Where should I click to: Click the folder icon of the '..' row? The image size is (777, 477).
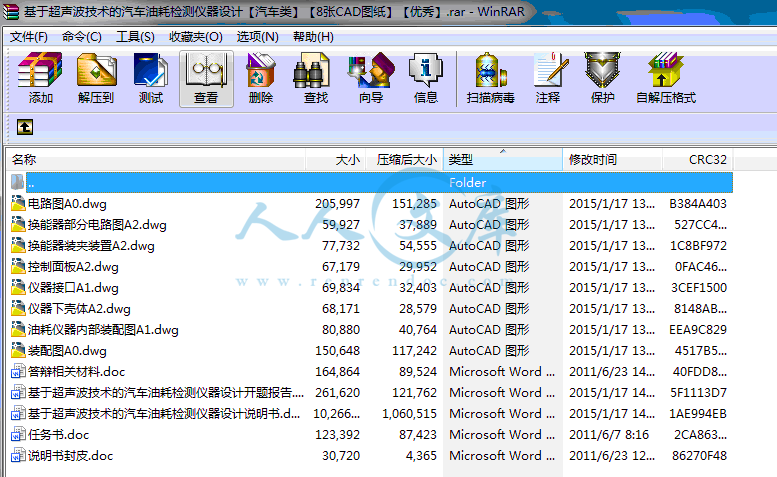(17, 182)
